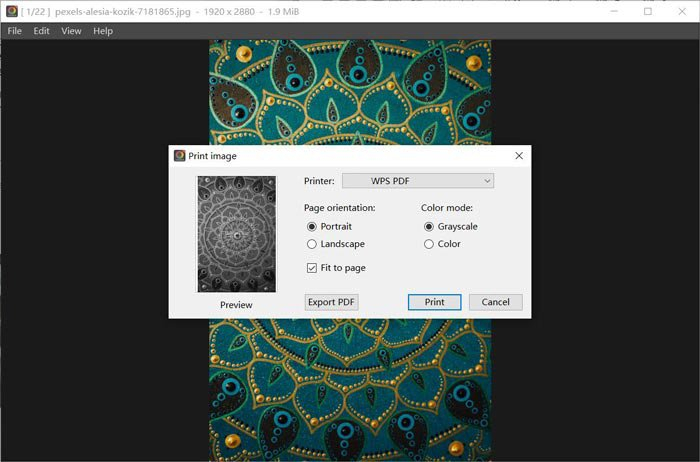The height and width of the screenshot is (462, 700).
Task: Select Landscape page orientation
Action: (x=312, y=244)
